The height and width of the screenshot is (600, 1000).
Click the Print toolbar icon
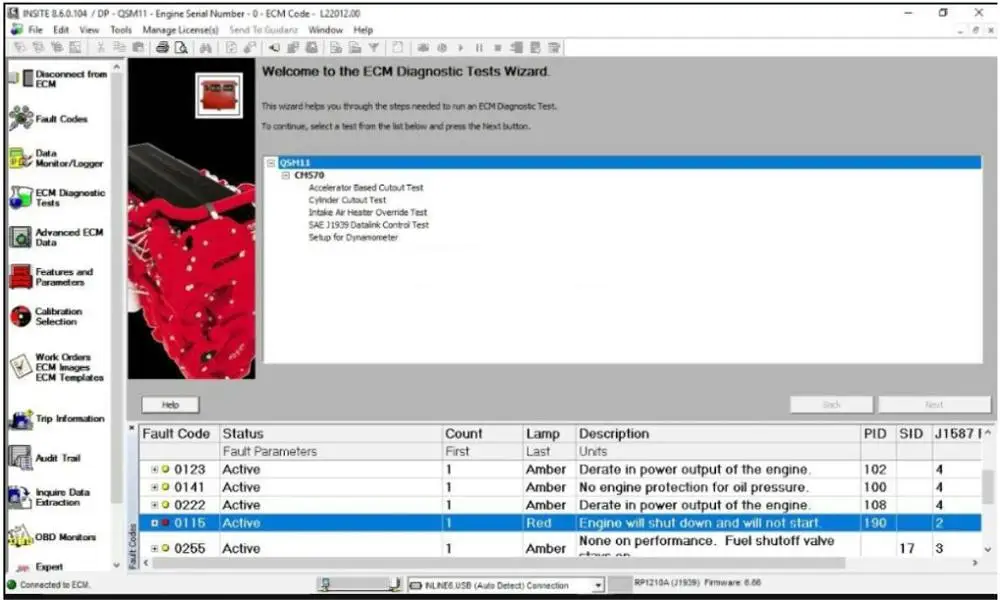click(163, 48)
